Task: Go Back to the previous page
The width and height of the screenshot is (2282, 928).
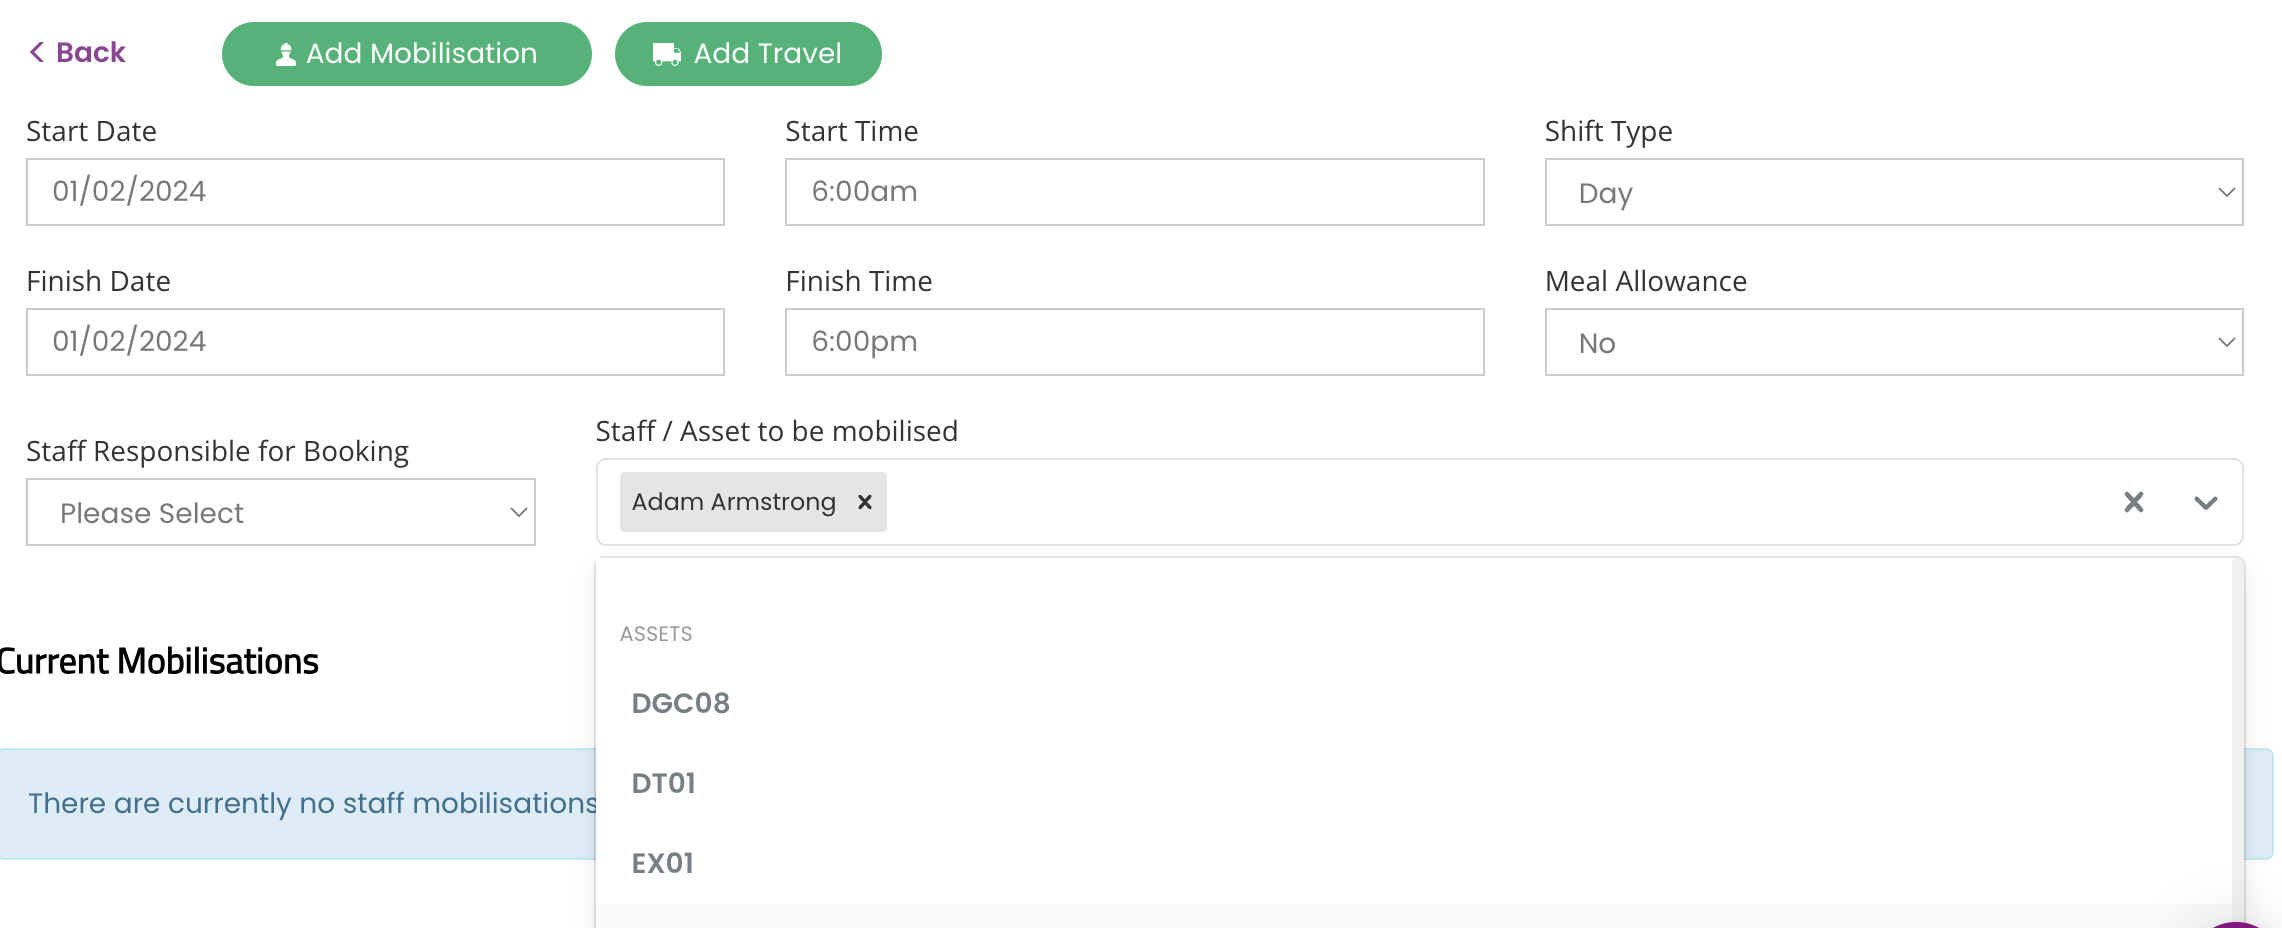Action: pyautogui.click(x=77, y=52)
